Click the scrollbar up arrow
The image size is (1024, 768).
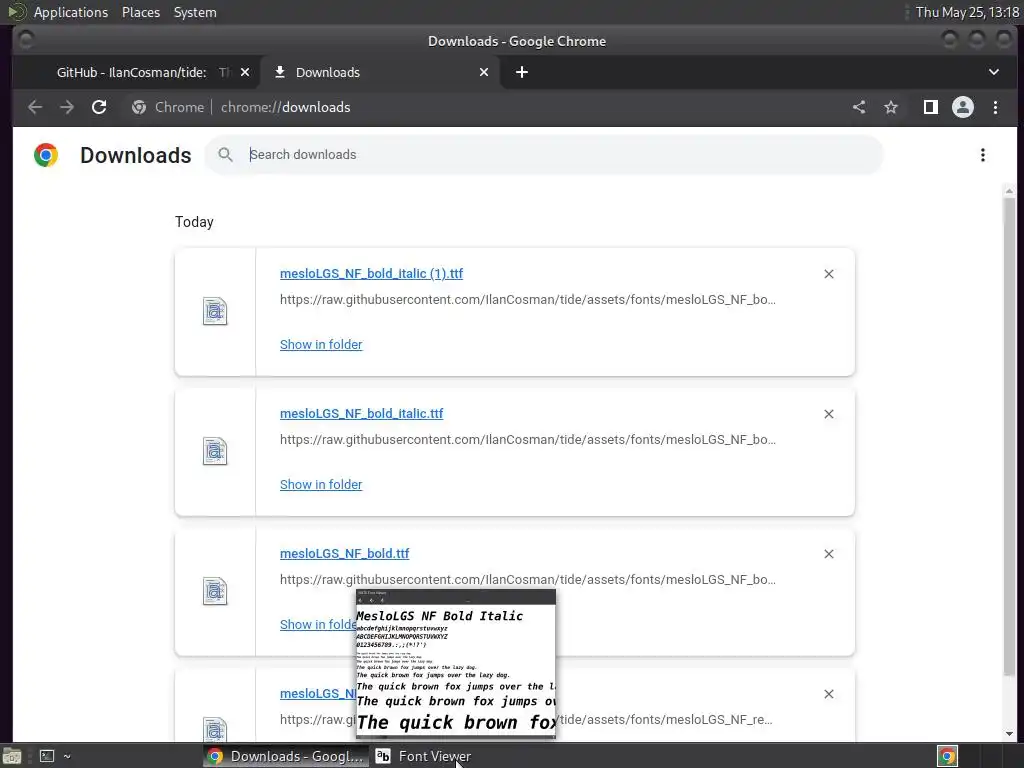pos(1010,191)
